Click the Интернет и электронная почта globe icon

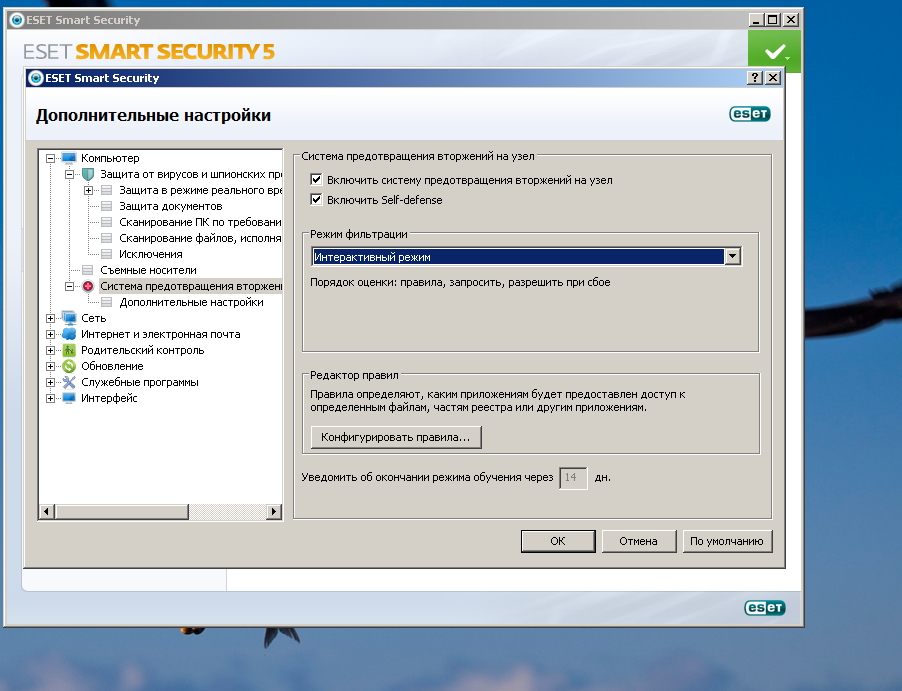[69, 334]
